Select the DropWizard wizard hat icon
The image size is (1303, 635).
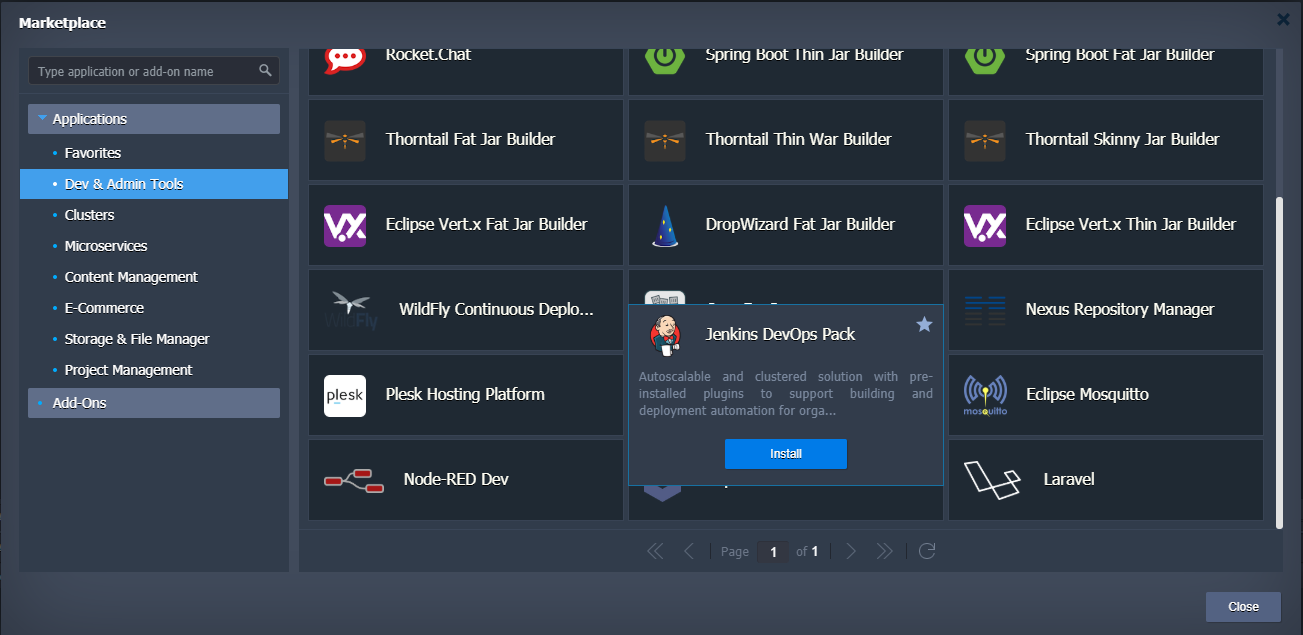(665, 225)
